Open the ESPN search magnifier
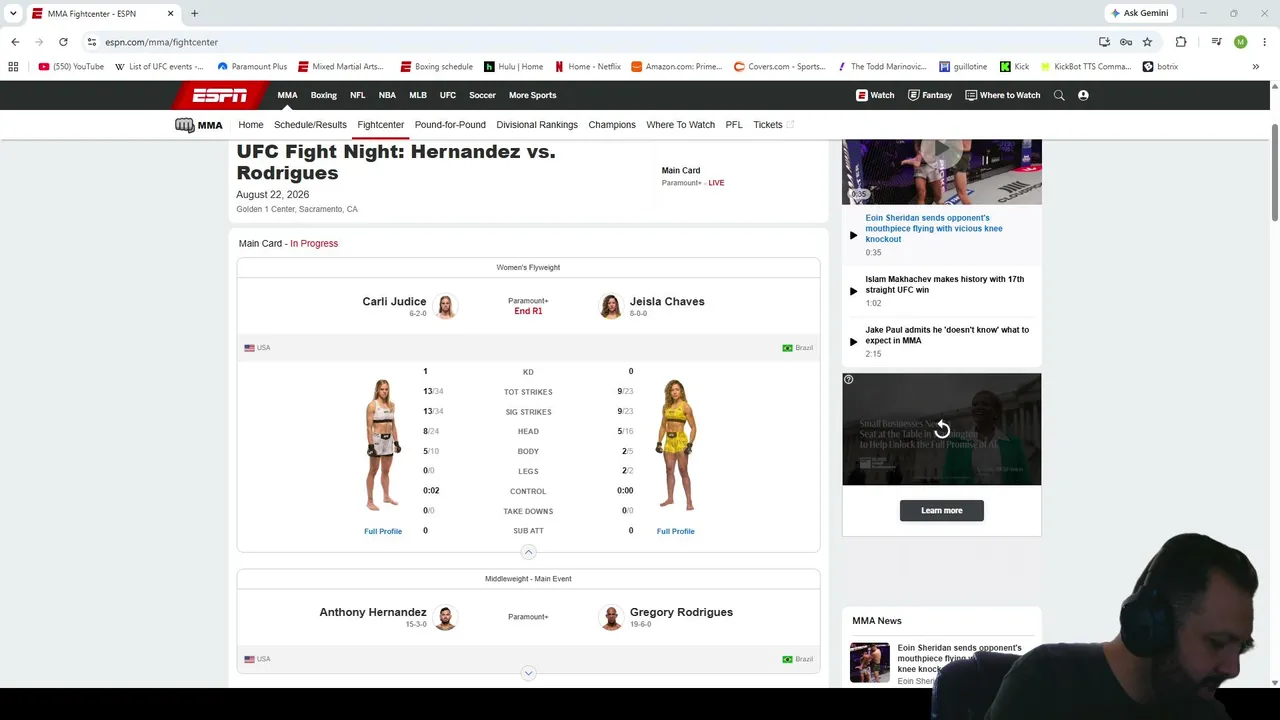The width and height of the screenshot is (1280, 720). pyautogui.click(x=1059, y=95)
